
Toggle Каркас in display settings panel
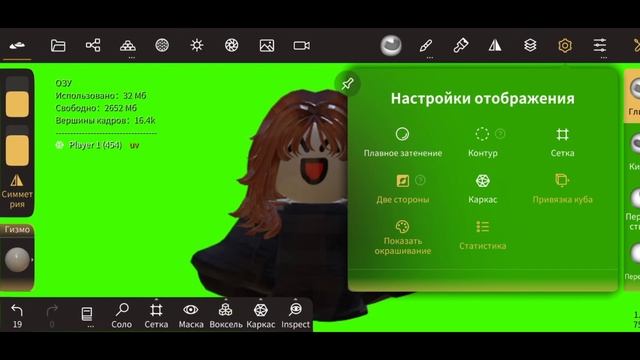click(x=482, y=188)
